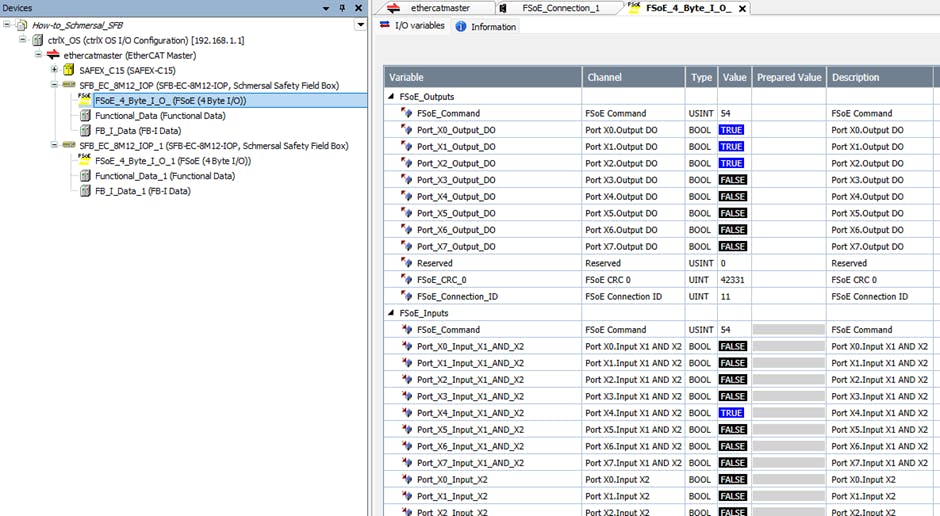Pin the Devices panel with auto-hide icon
Viewport: 940px width, 516px height.
click(342, 8)
